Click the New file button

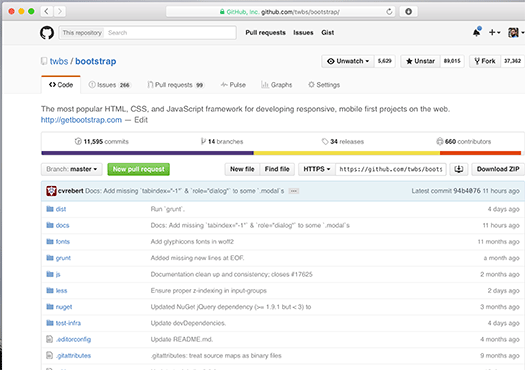click(242, 169)
